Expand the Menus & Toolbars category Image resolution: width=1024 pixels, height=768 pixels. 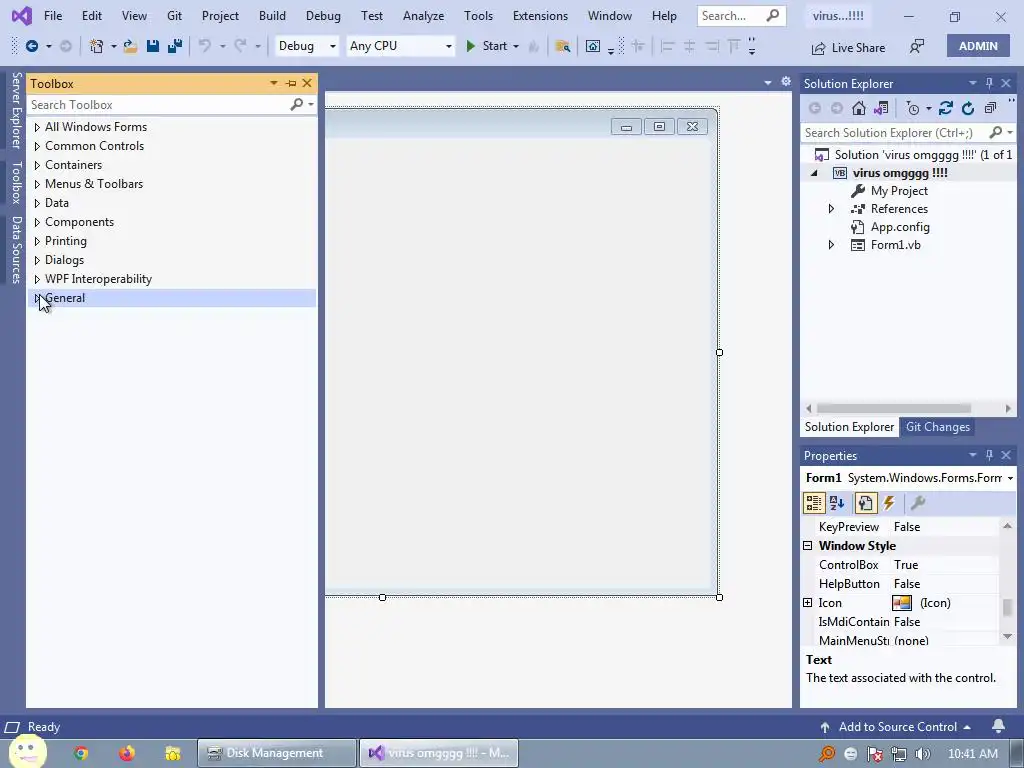coord(37,184)
